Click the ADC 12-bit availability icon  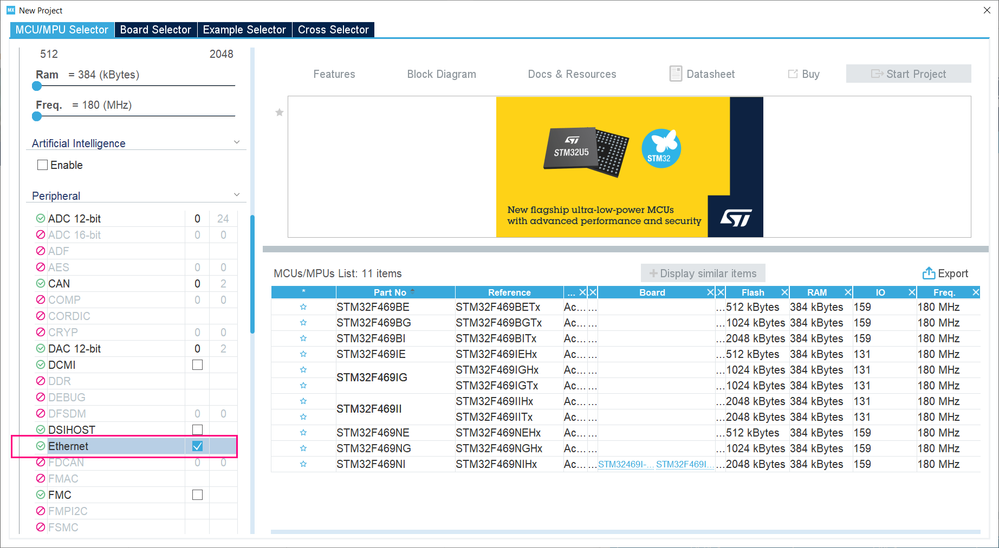click(x=41, y=219)
